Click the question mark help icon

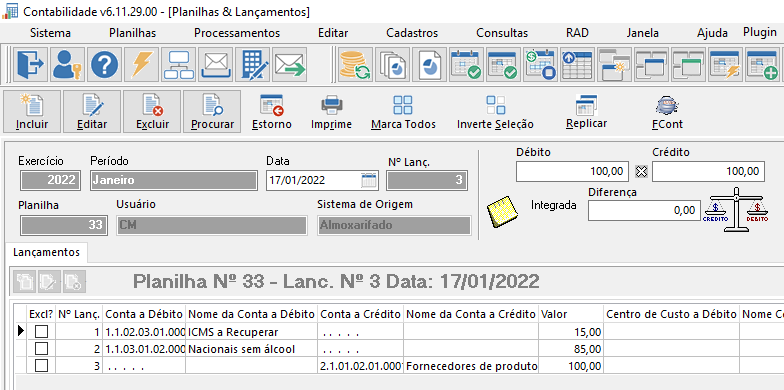pyautogui.click(x=104, y=64)
